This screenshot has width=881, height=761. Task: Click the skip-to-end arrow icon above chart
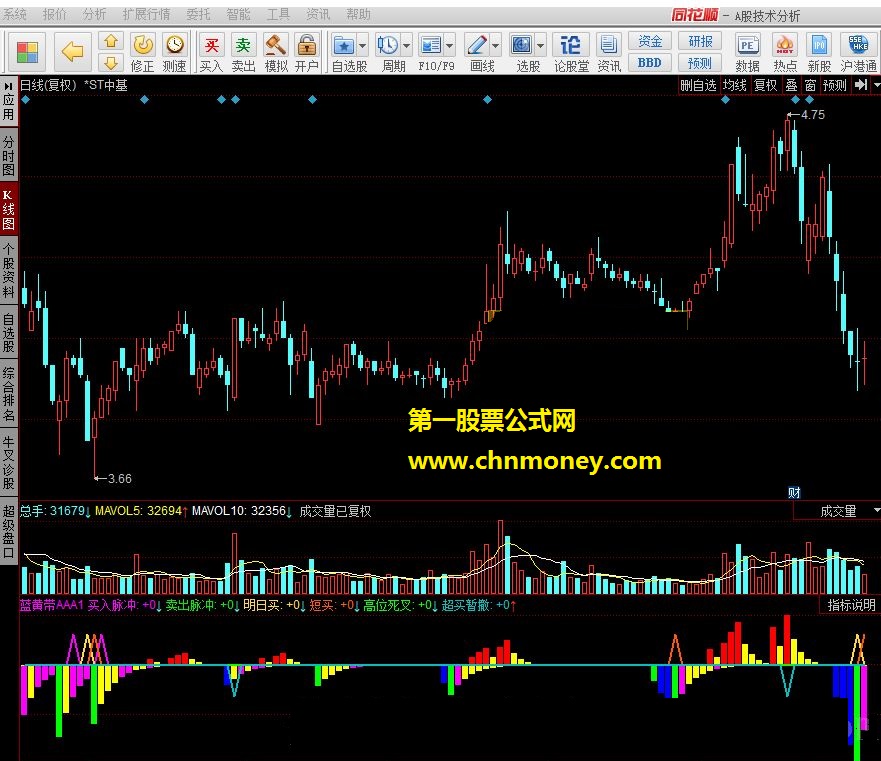click(x=860, y=85)
